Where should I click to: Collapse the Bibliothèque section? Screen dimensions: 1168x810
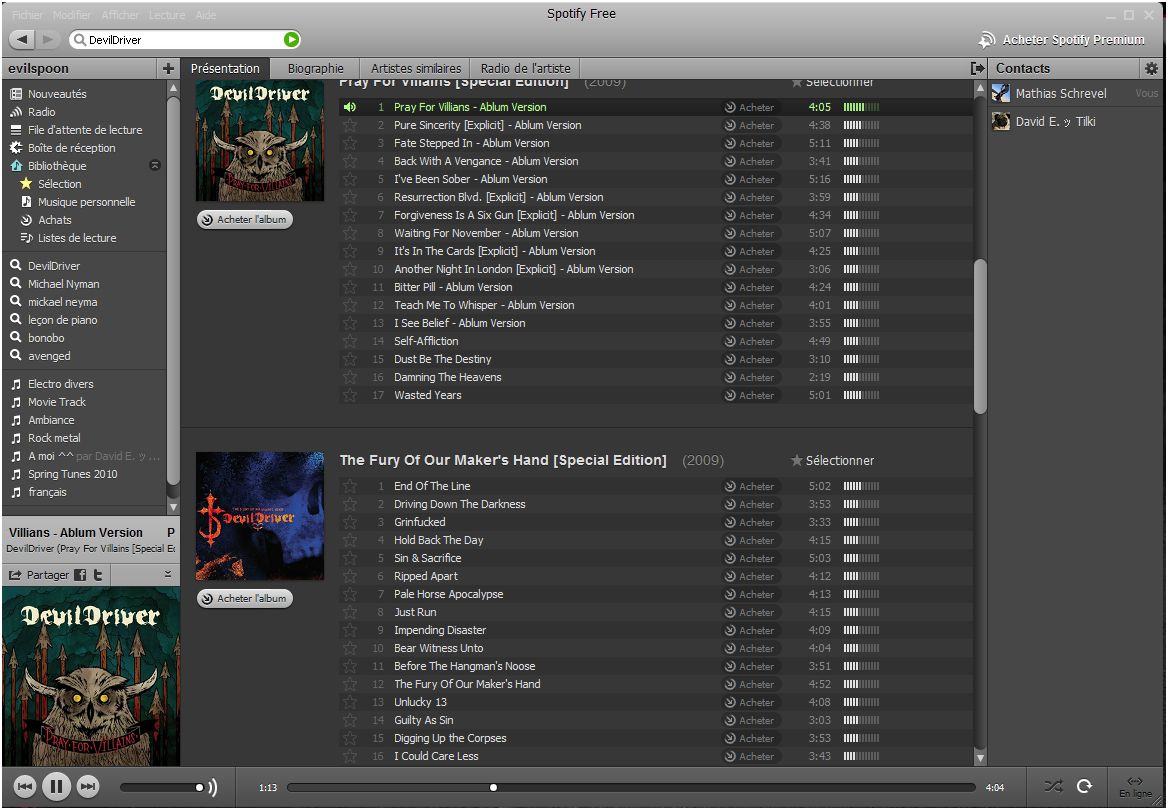coord(154,166)
